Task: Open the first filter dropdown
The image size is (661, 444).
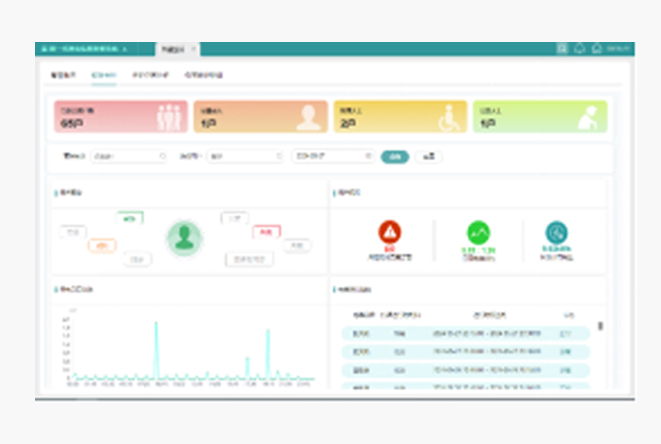Action: pyautogui.click(x=129, y=156)
